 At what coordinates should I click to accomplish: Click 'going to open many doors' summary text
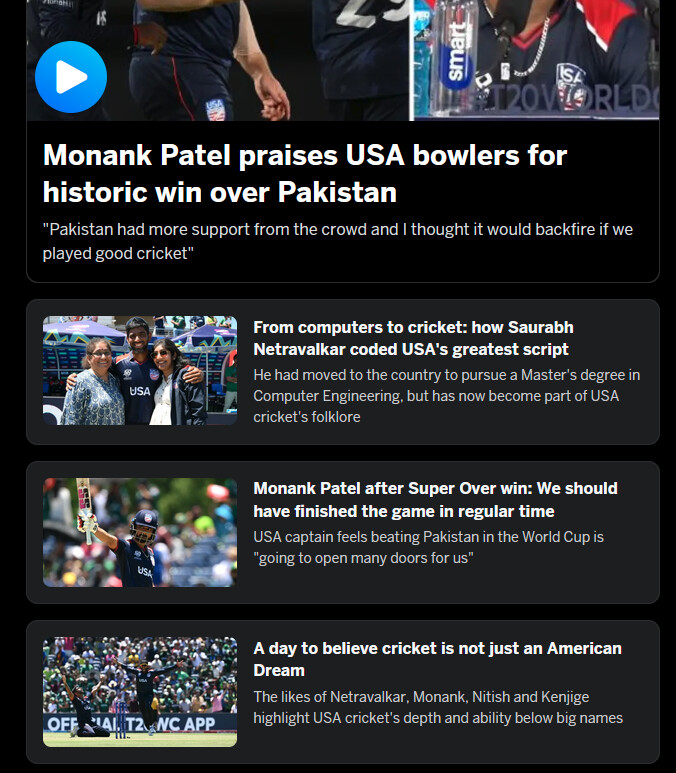coord(428,547)
